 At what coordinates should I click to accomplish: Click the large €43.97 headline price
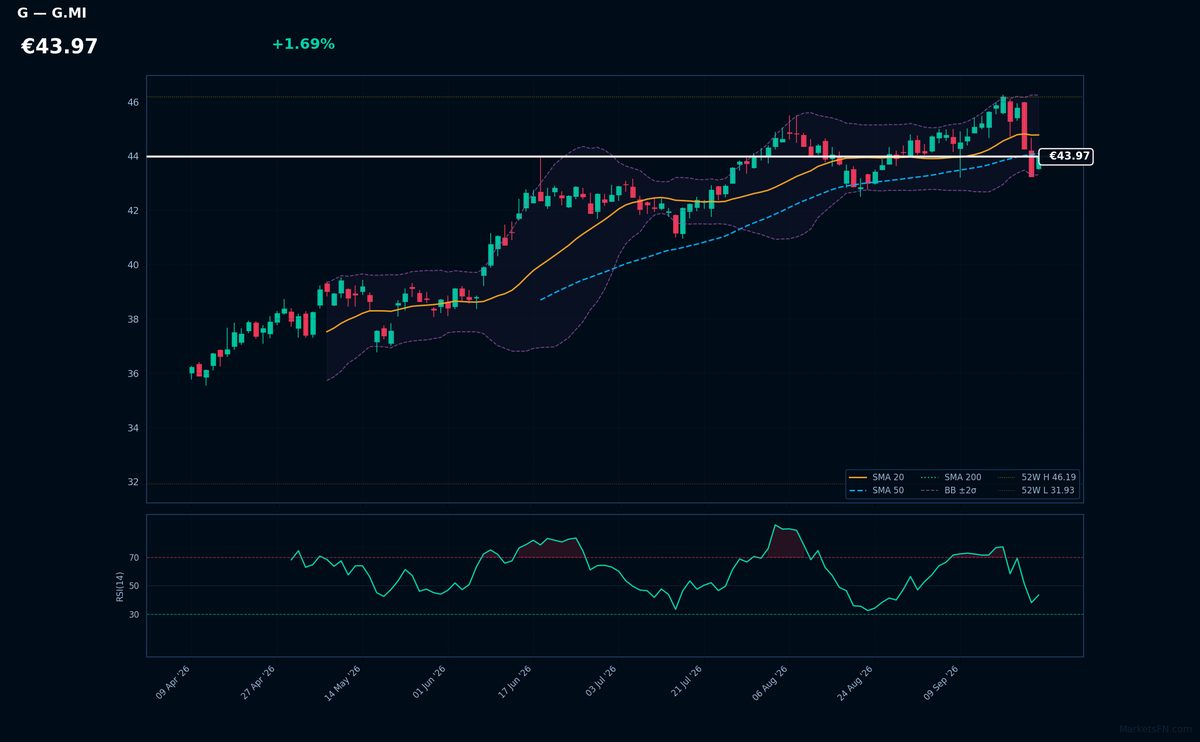point(59,47)
